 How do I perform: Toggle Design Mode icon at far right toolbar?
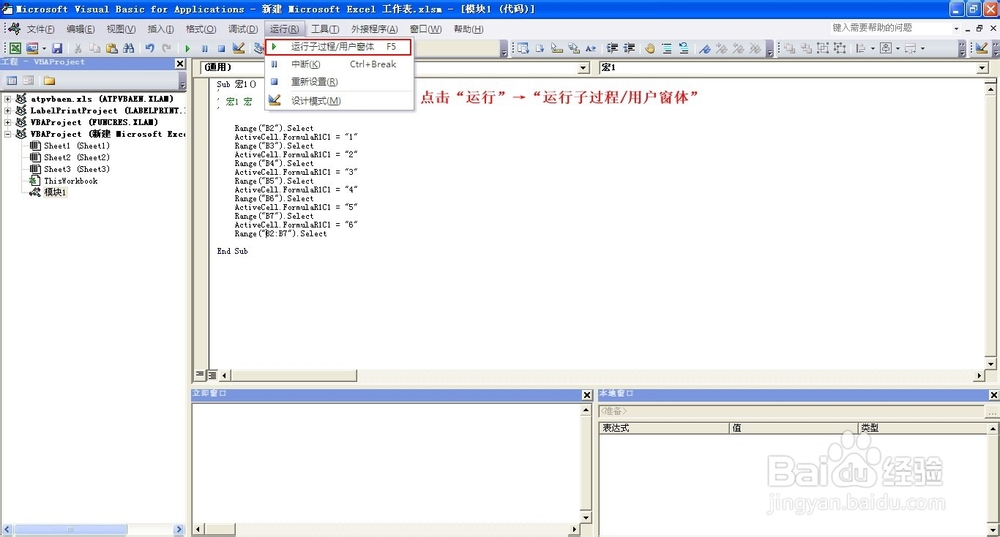click(x=982, y=48)
